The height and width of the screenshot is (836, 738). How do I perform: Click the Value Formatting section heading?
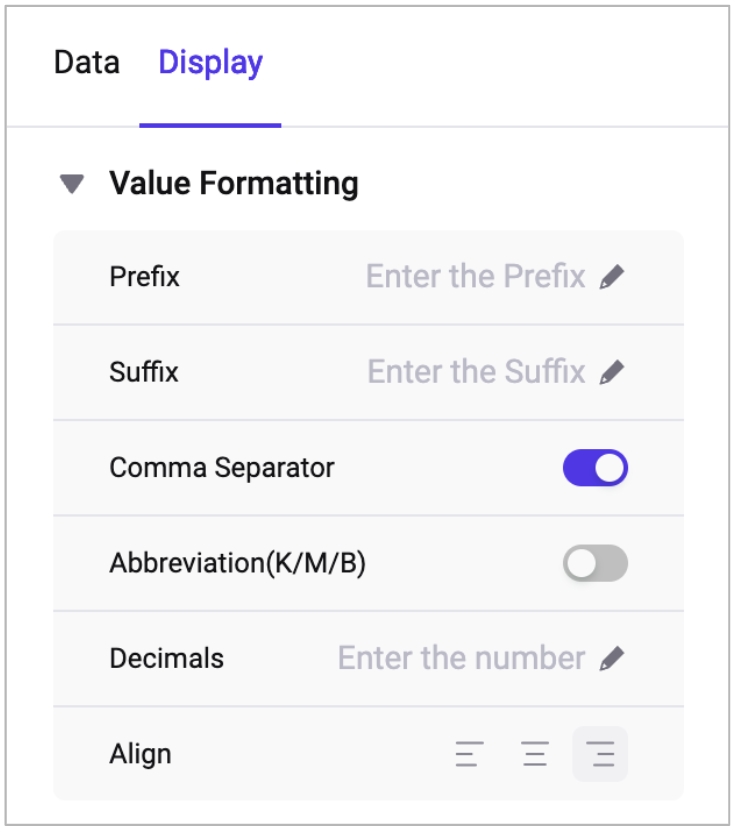[x=233, y=184]
